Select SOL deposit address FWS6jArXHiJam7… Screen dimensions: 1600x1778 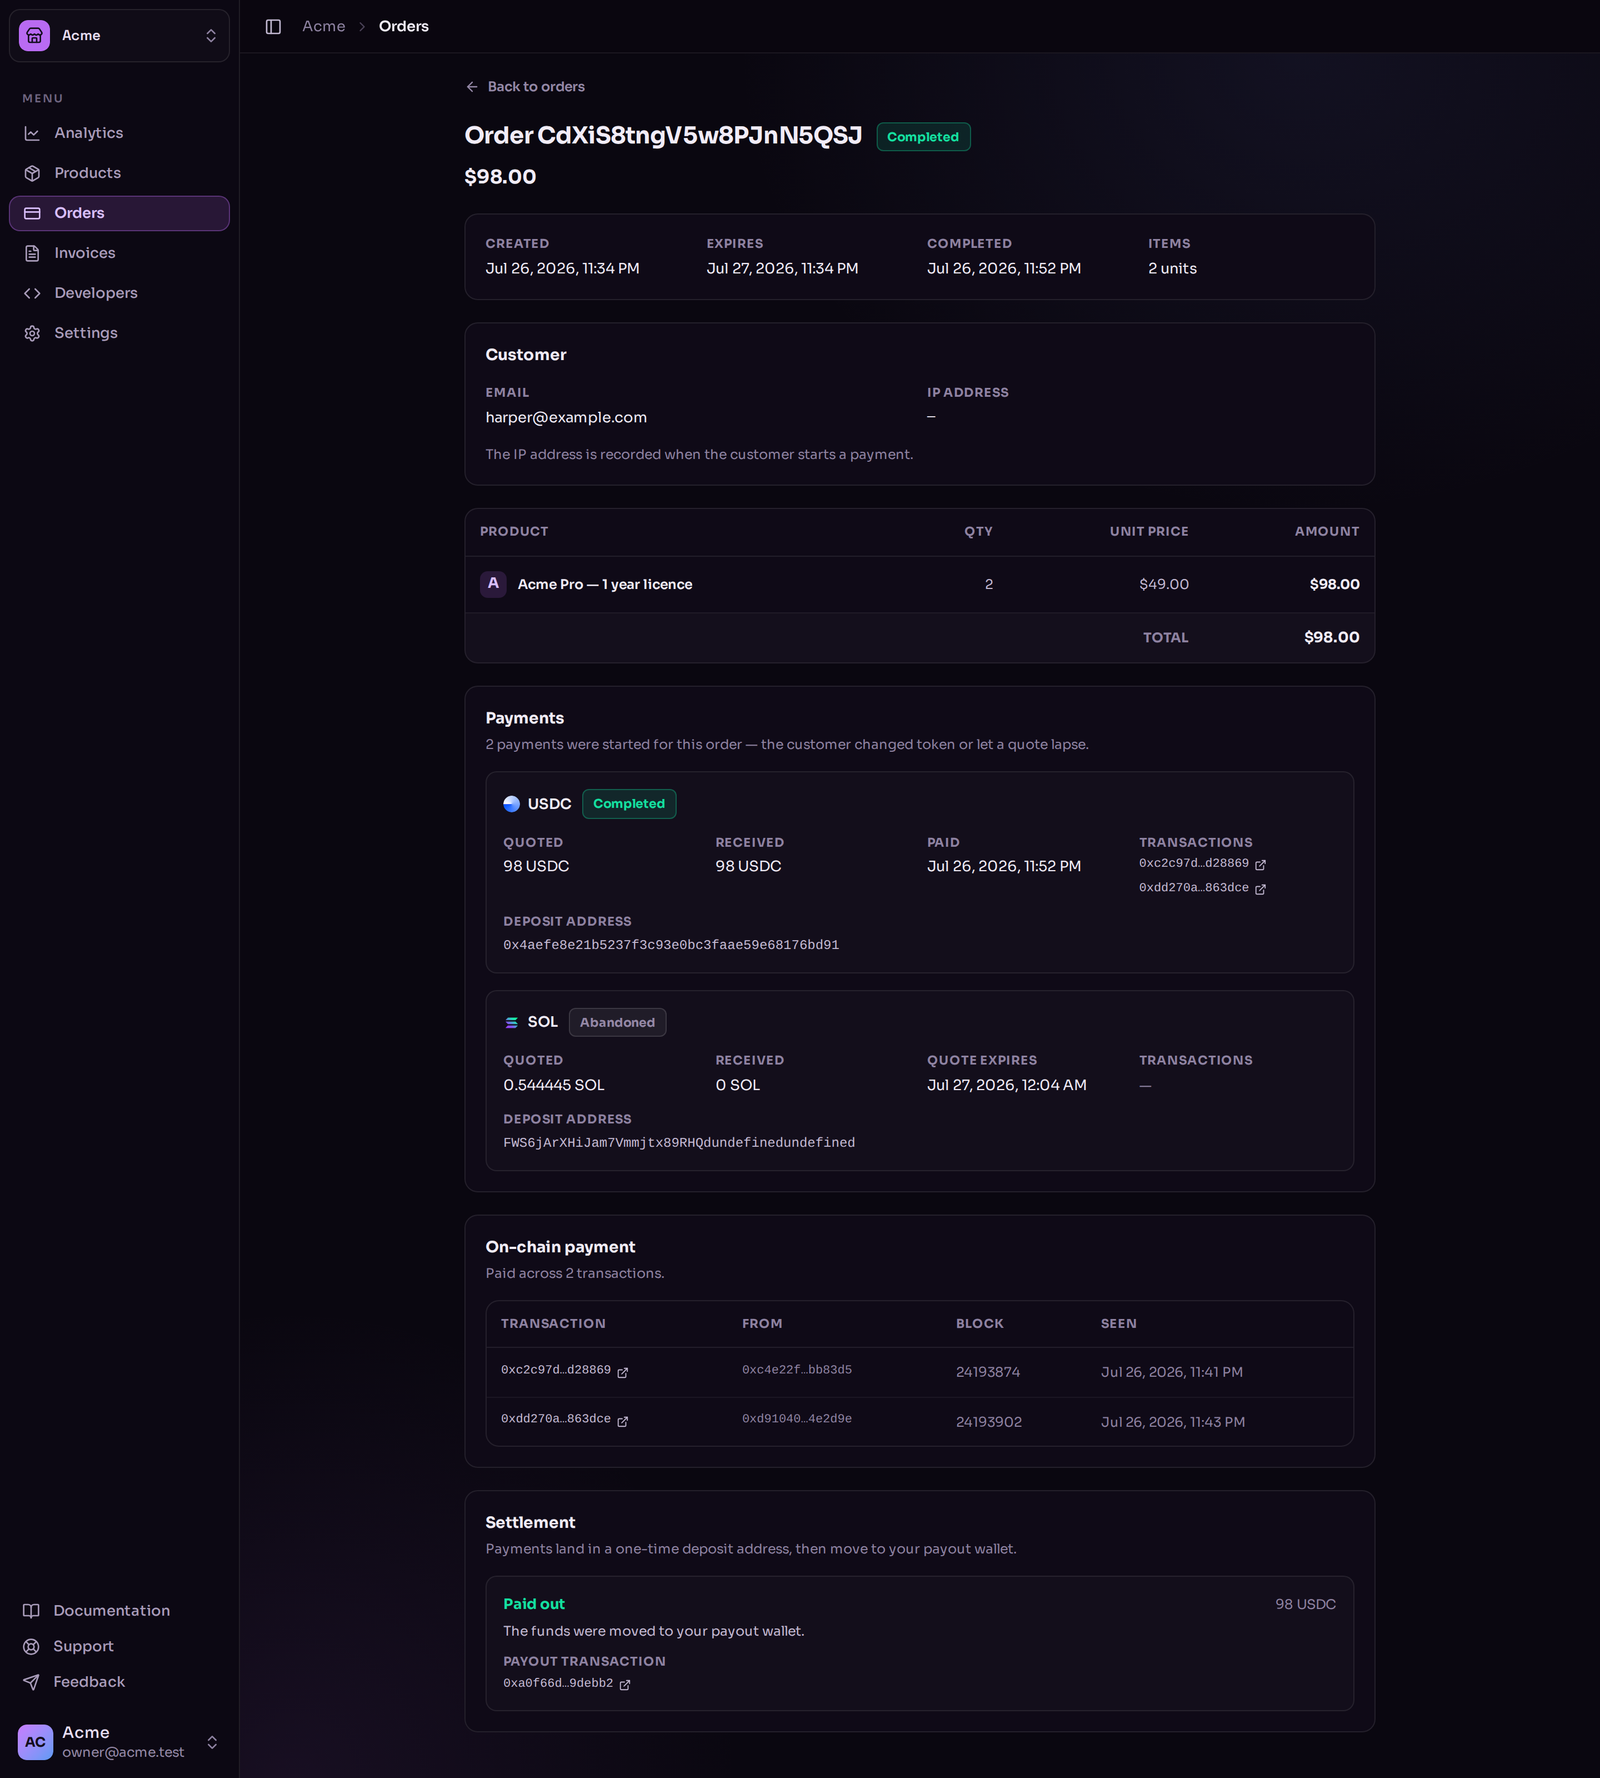(x=679, y=1143)
